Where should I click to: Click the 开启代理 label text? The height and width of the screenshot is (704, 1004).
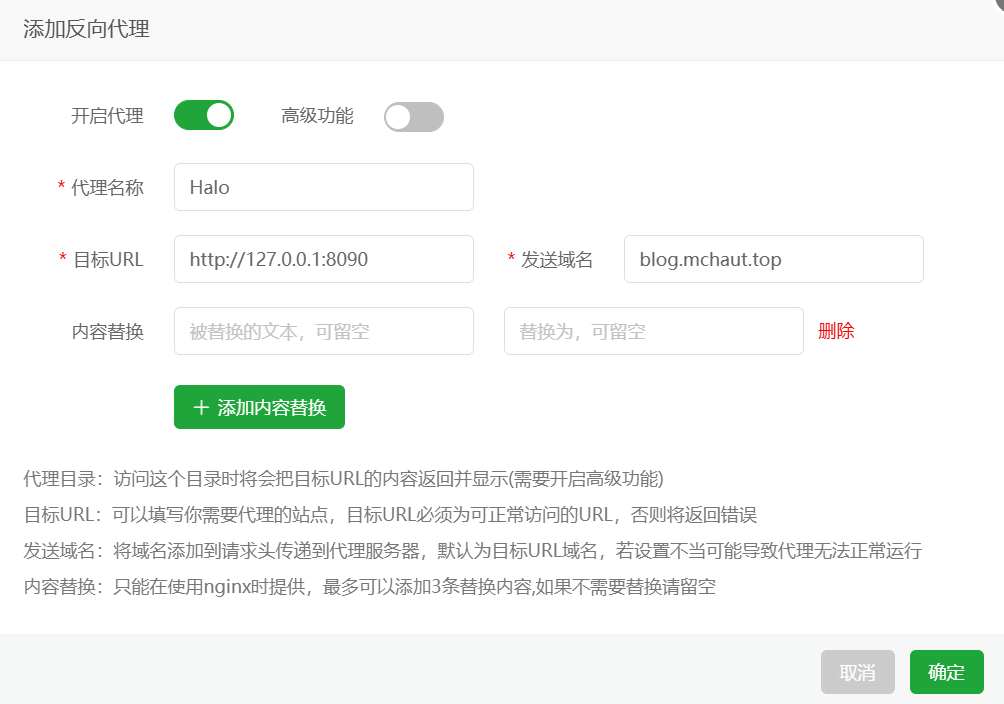click(x=107, y=116)
